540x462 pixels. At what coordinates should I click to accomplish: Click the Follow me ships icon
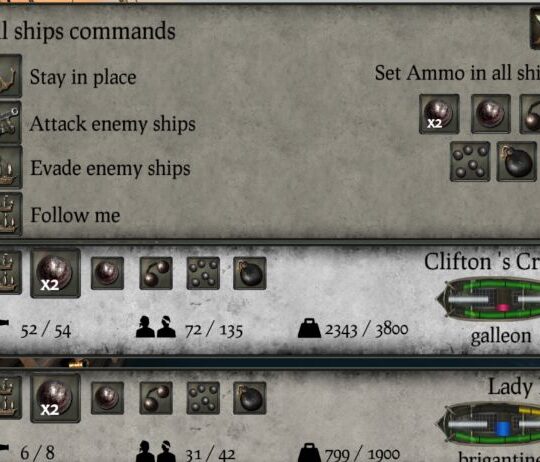[10, 214]
